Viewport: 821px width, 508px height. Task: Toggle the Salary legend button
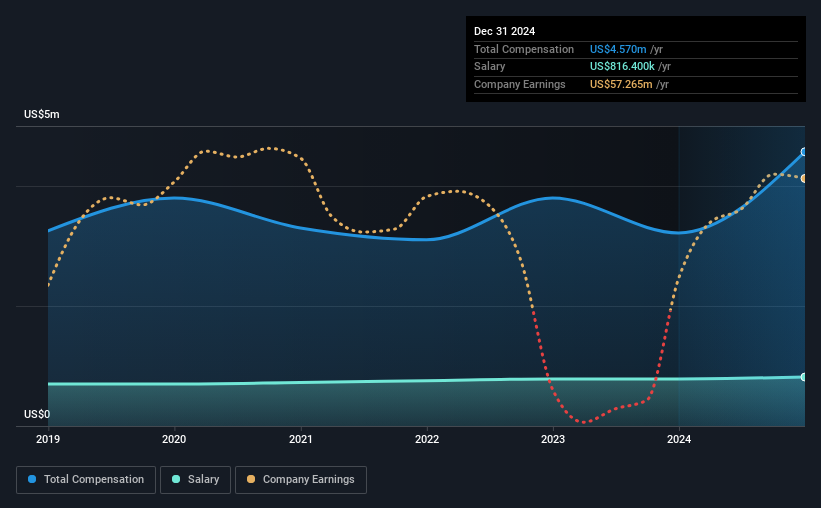tap(195, 480)
